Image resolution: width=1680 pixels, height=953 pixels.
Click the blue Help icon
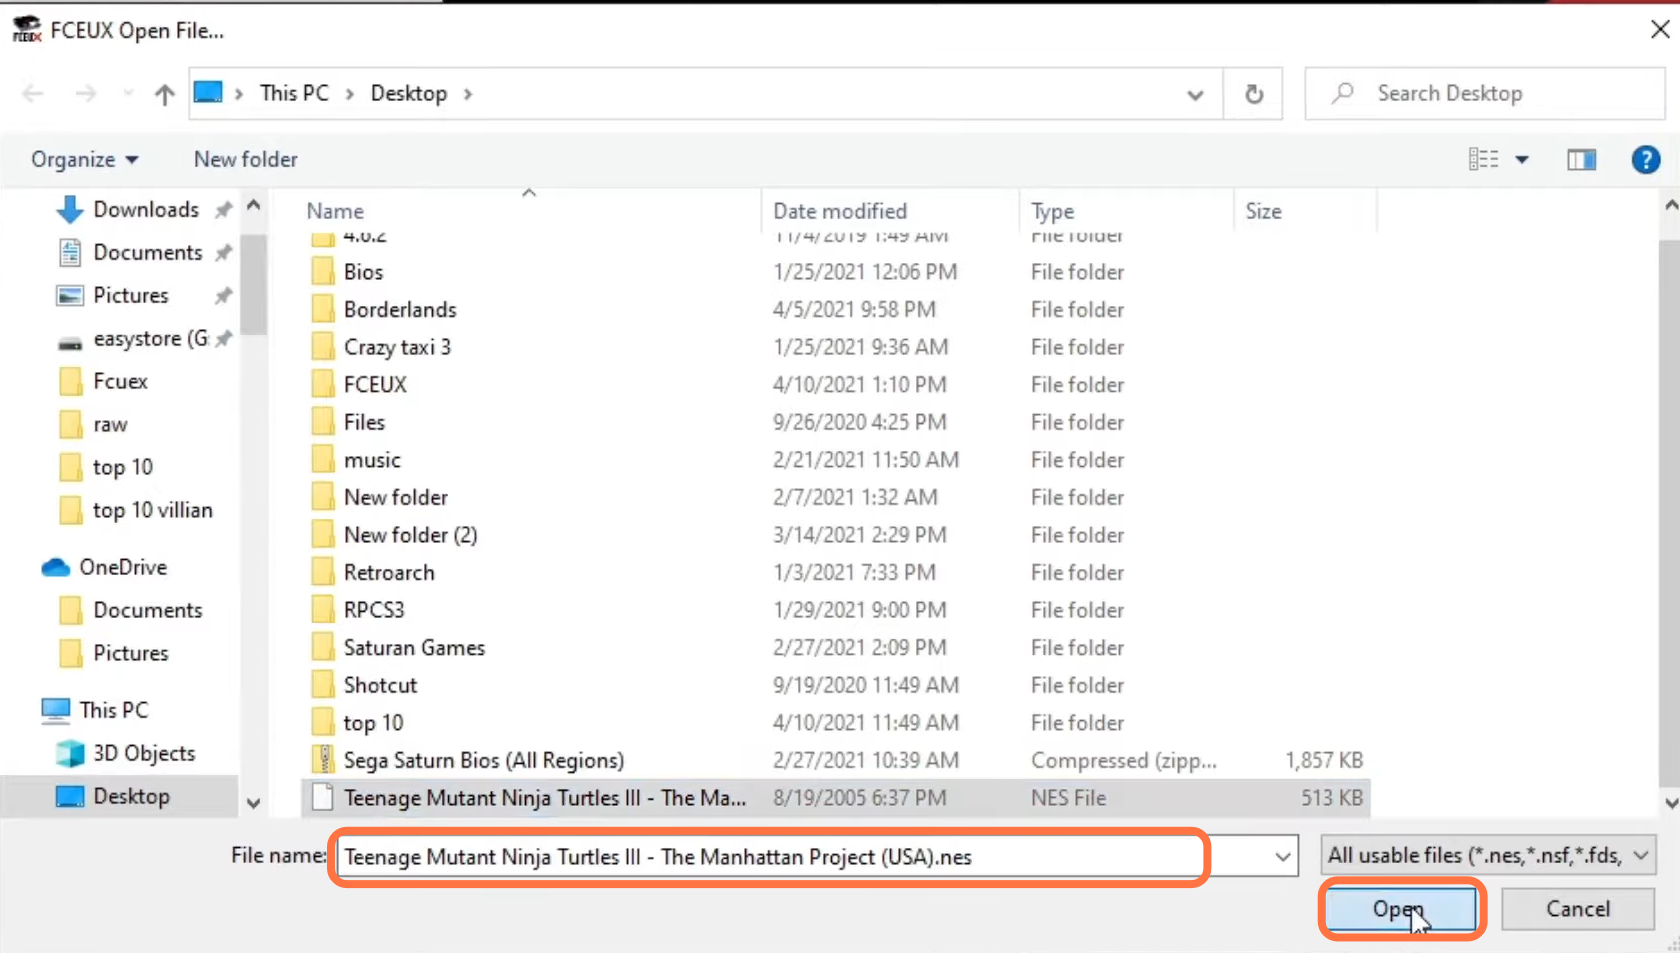[x=1645, y=159]
